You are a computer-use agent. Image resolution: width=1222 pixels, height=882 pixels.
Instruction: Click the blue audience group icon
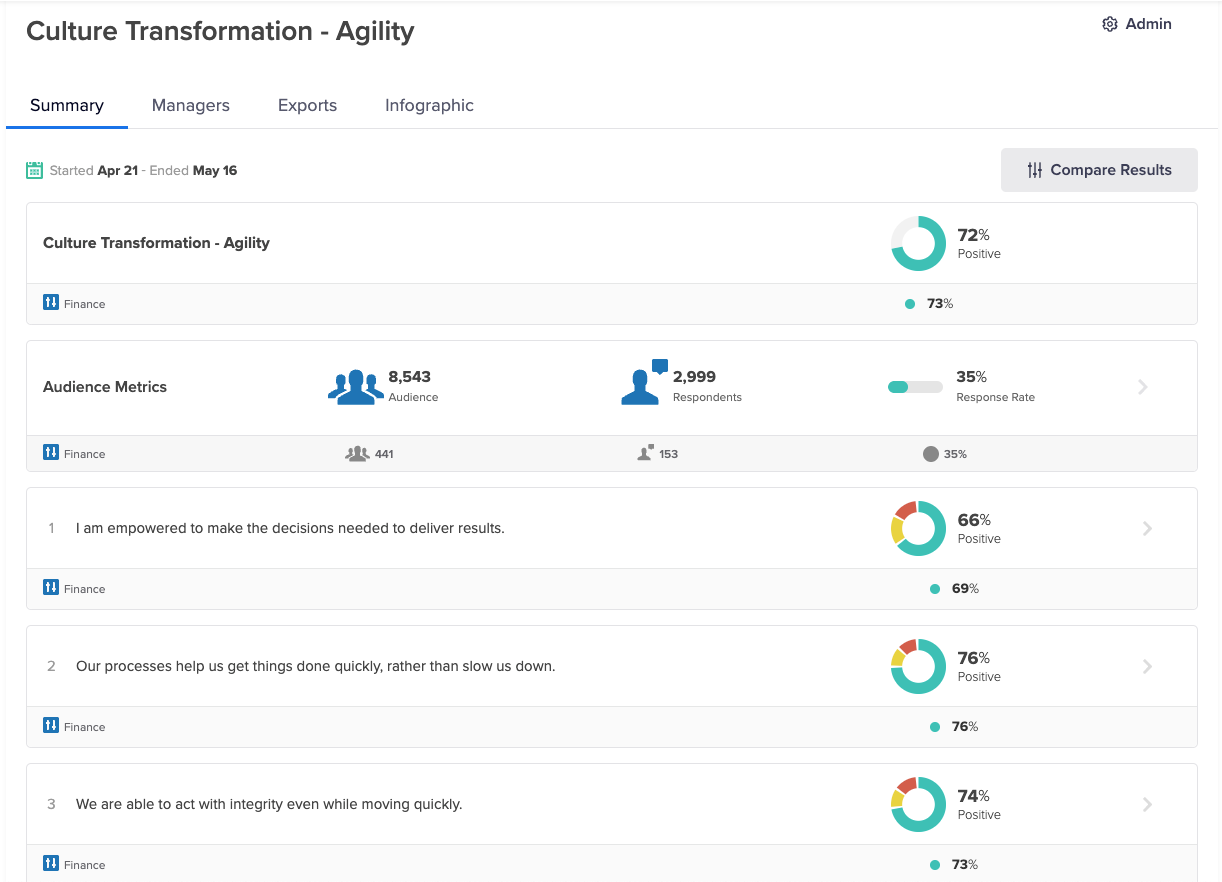356,387
